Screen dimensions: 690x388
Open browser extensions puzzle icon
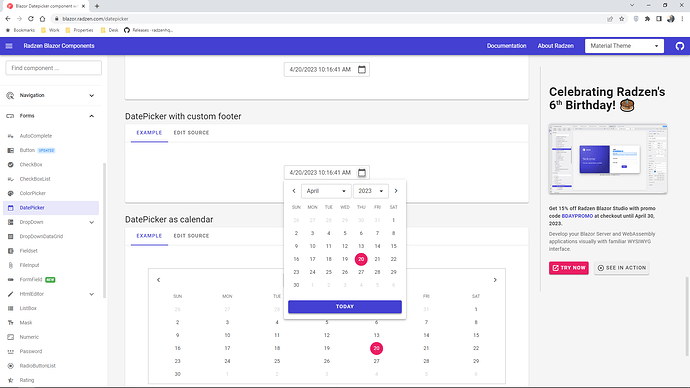pyautogui.click(x=647, y=18)
